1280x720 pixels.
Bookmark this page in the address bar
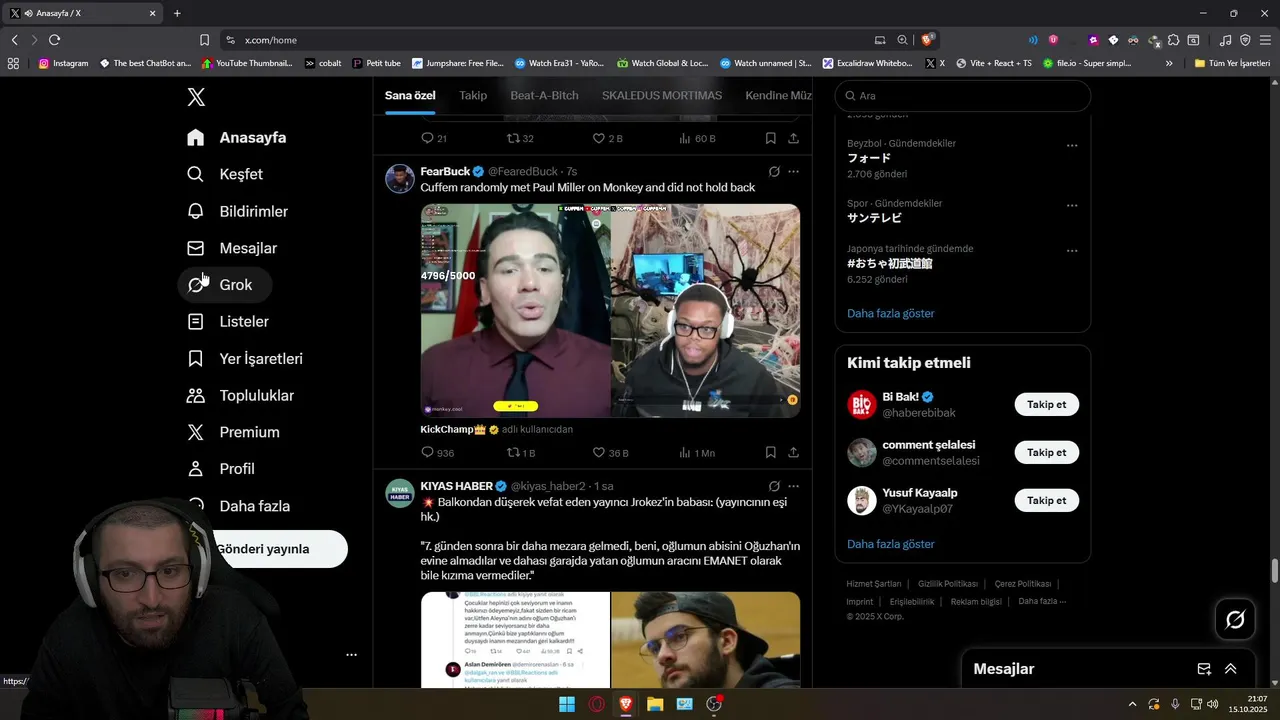click(x=204, y=40)
